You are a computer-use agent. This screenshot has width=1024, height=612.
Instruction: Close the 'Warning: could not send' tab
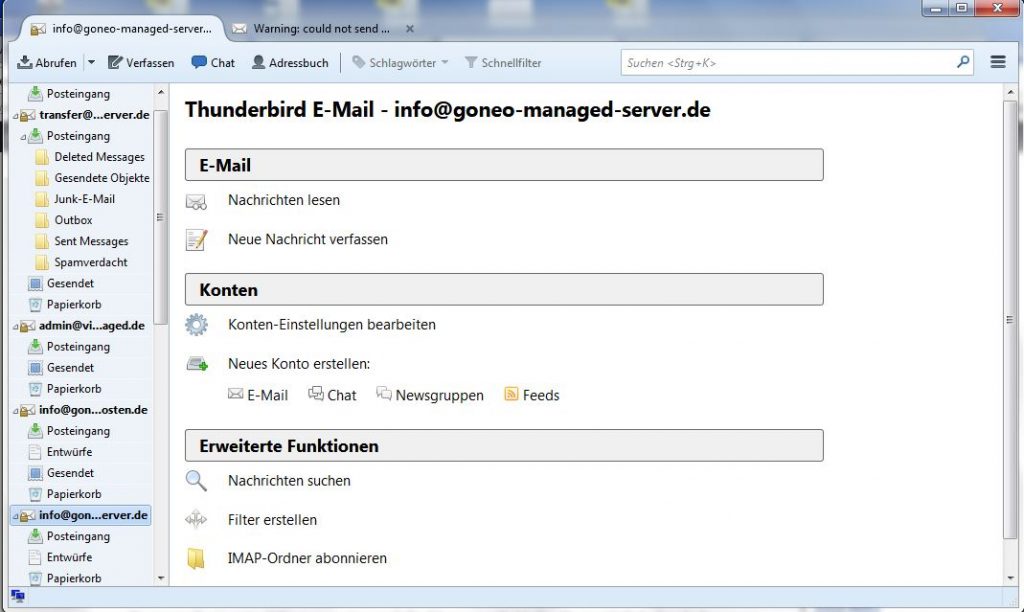click(409, 29)
